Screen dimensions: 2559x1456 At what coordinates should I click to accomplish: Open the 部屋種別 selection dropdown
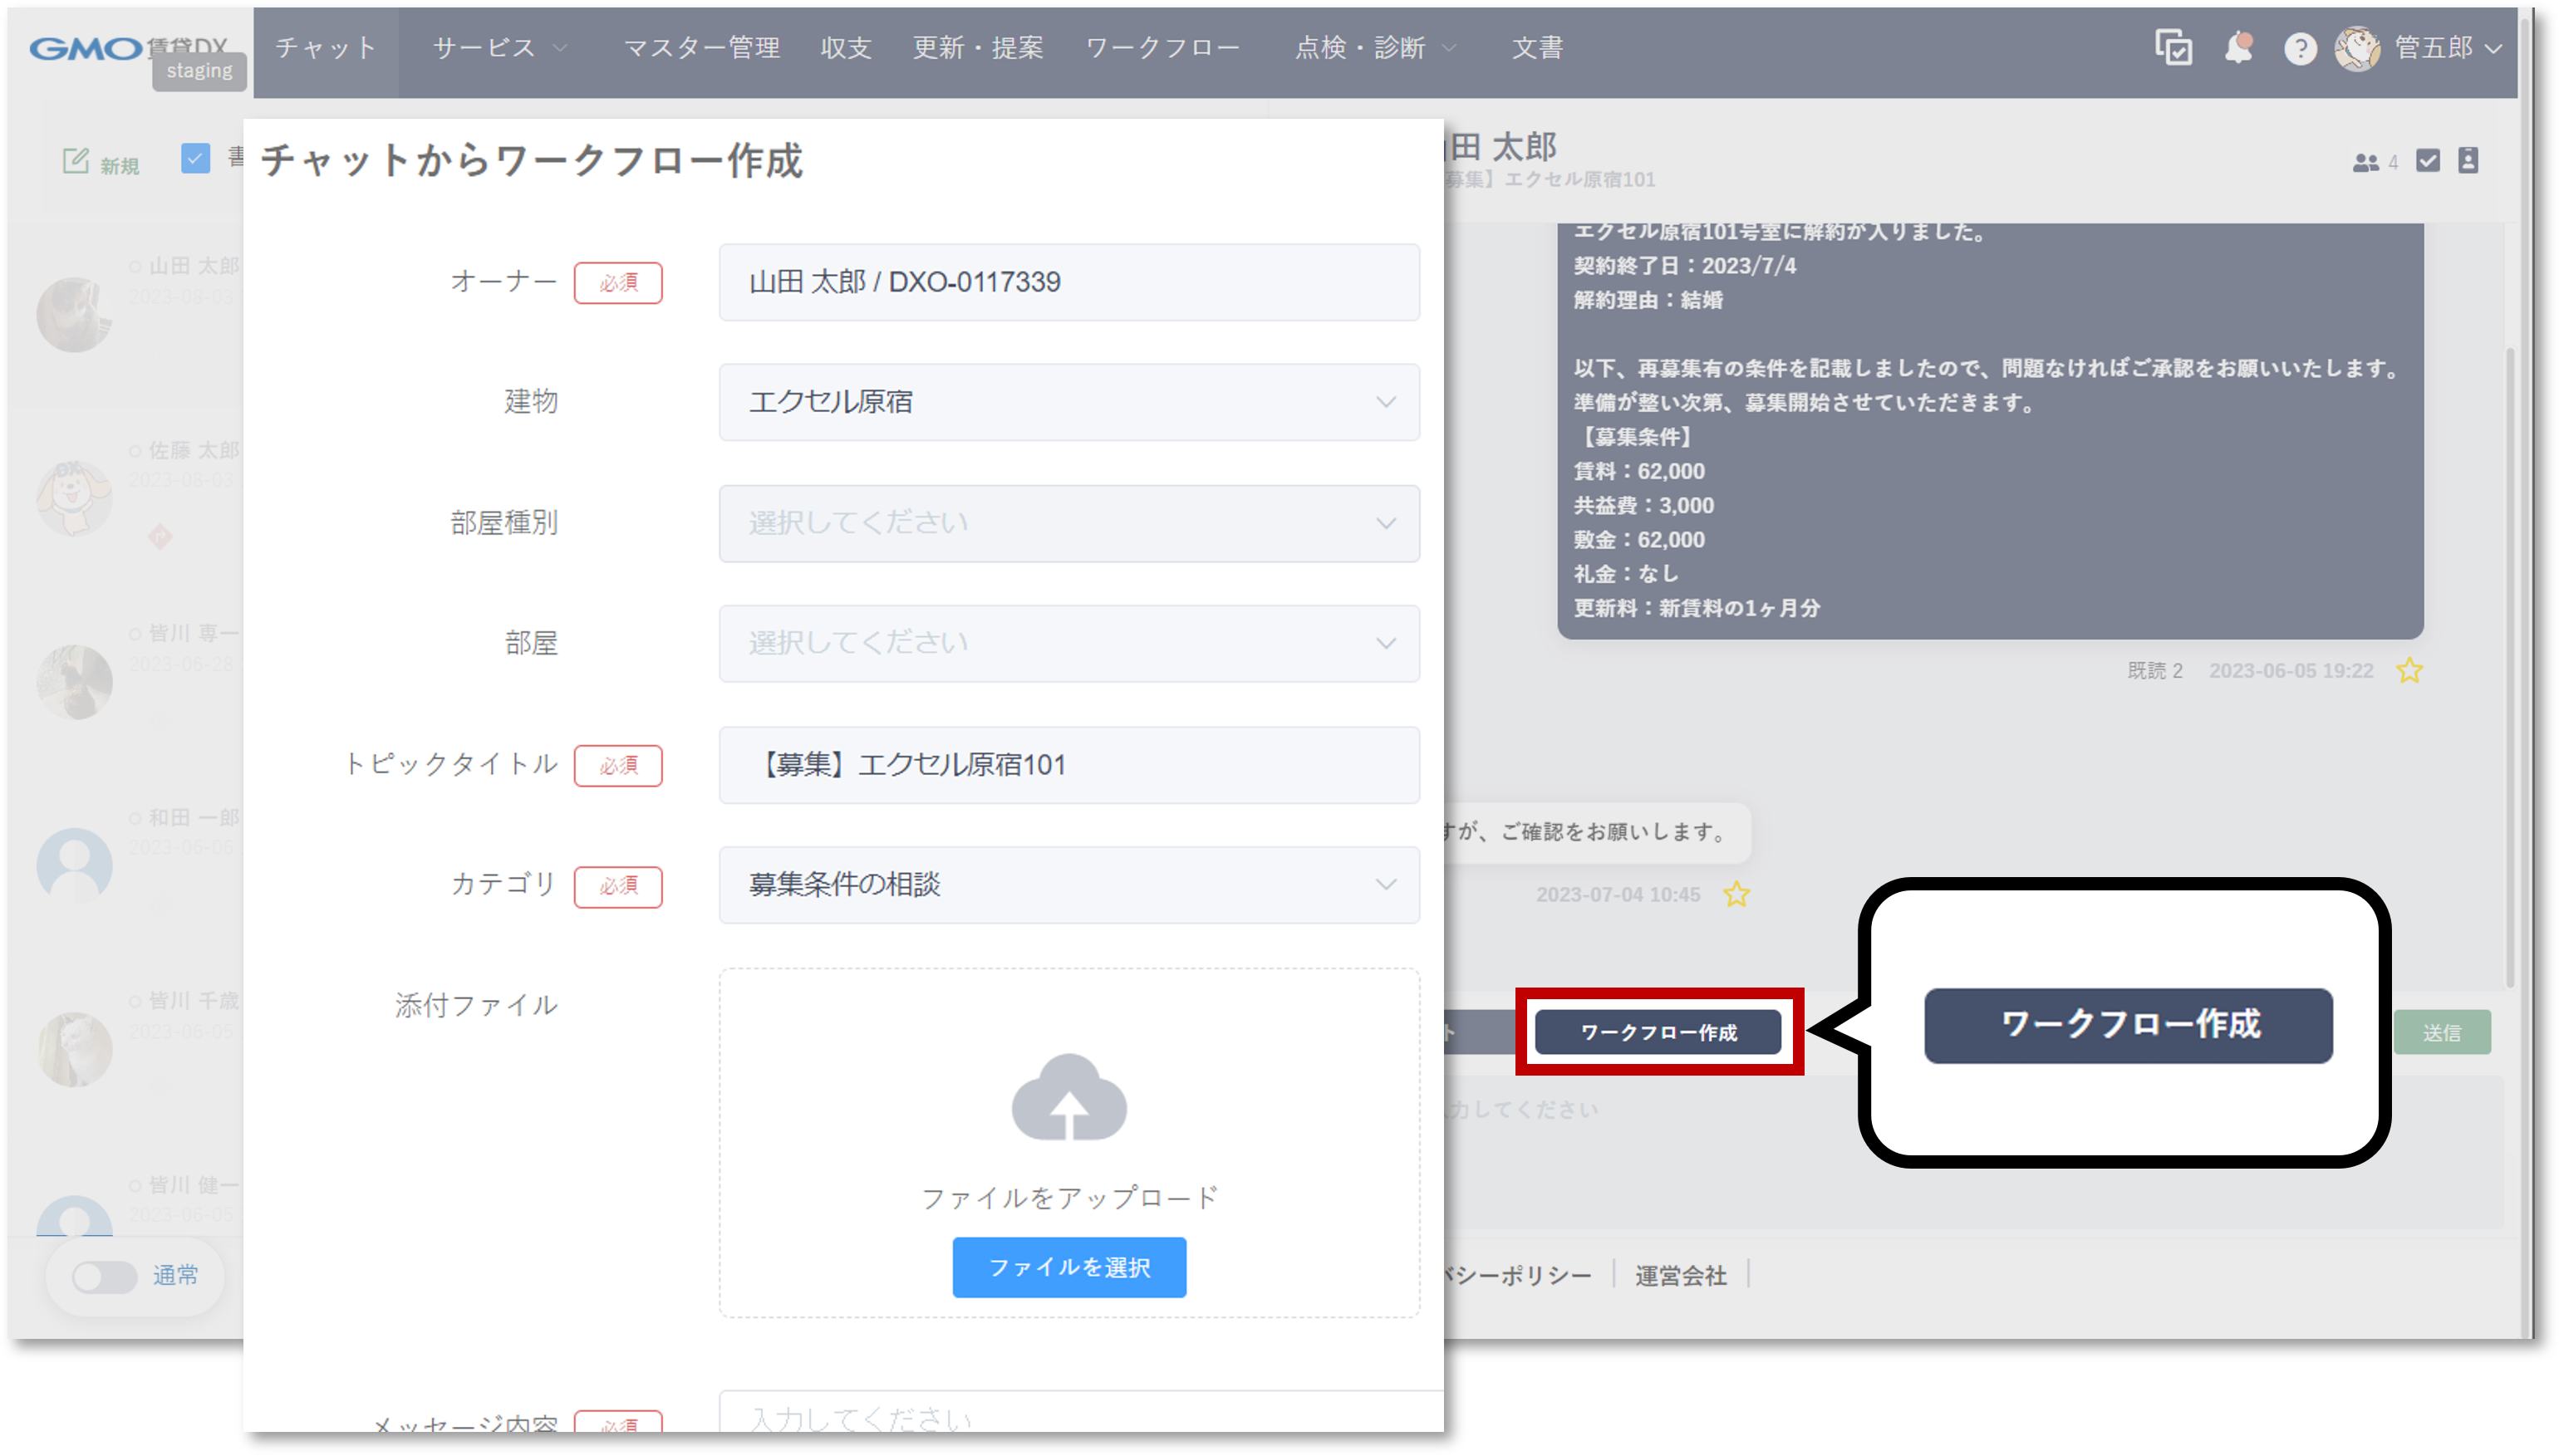pyautogui.click(x=1069, y=523)
